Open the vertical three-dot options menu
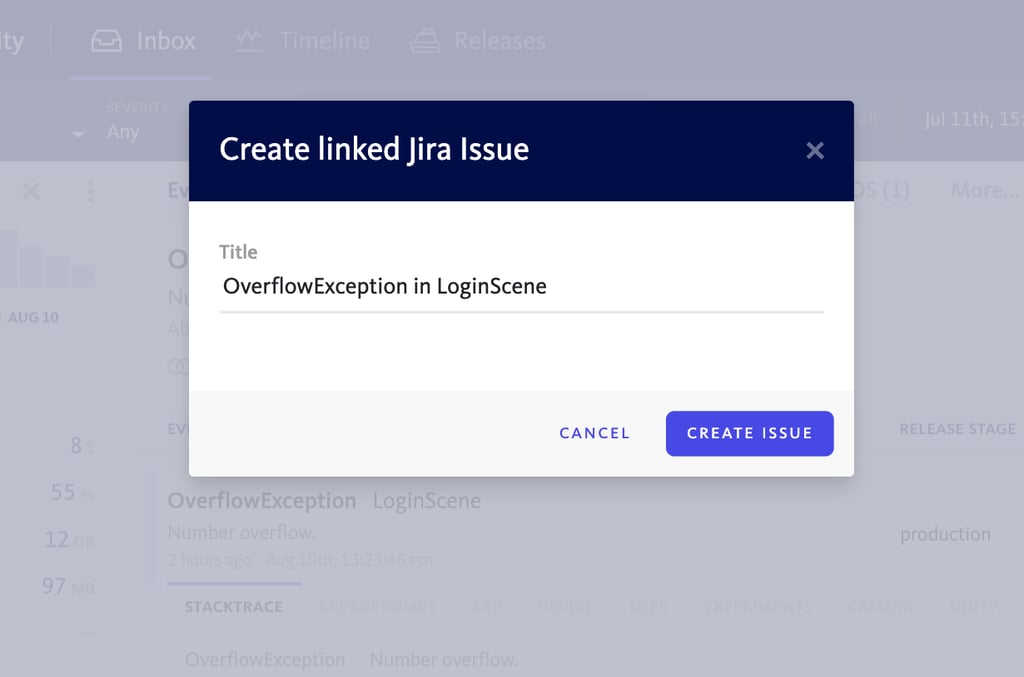 click(x=91, y=191)
